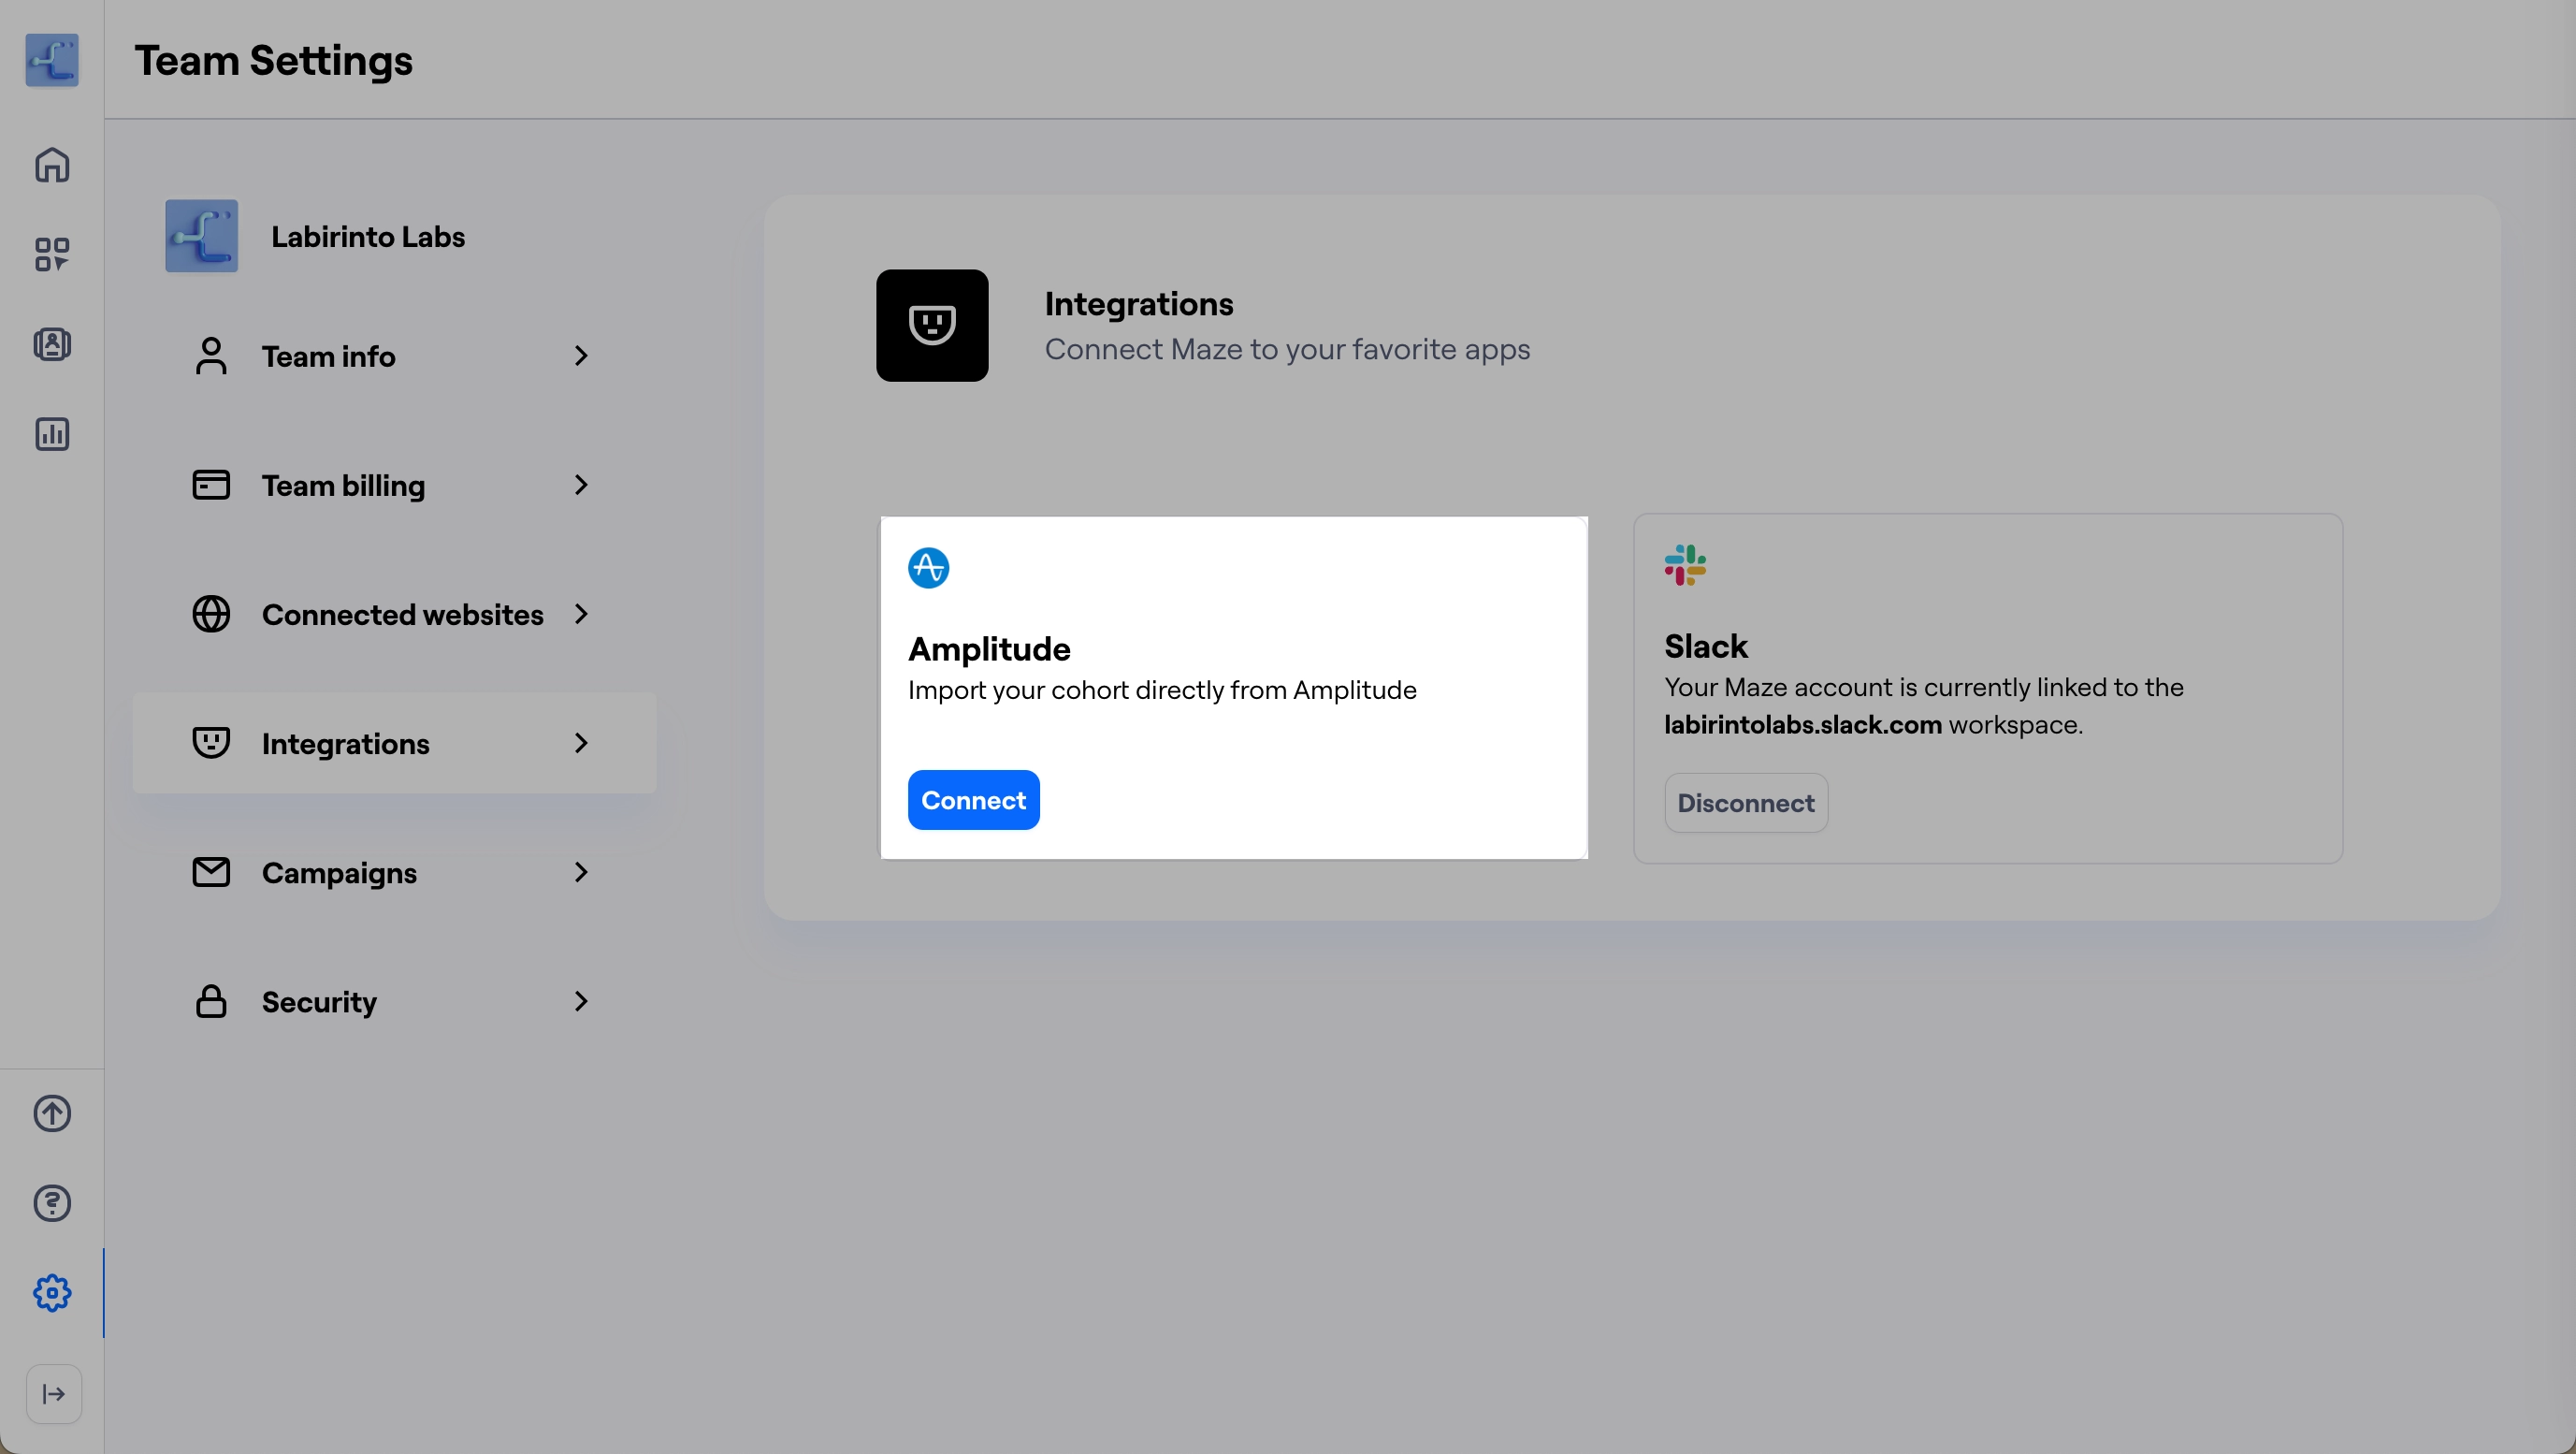Expand the Team info section
This screenshot has height=1454, width=2576.
(x=394, y=356)
